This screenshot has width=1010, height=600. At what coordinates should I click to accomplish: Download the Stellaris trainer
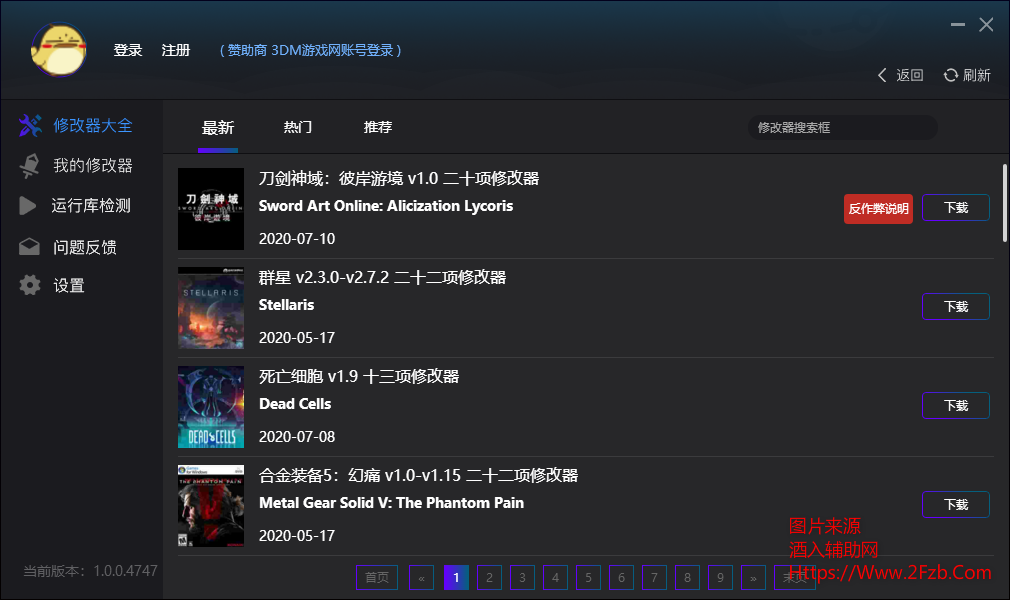point(955,306)
